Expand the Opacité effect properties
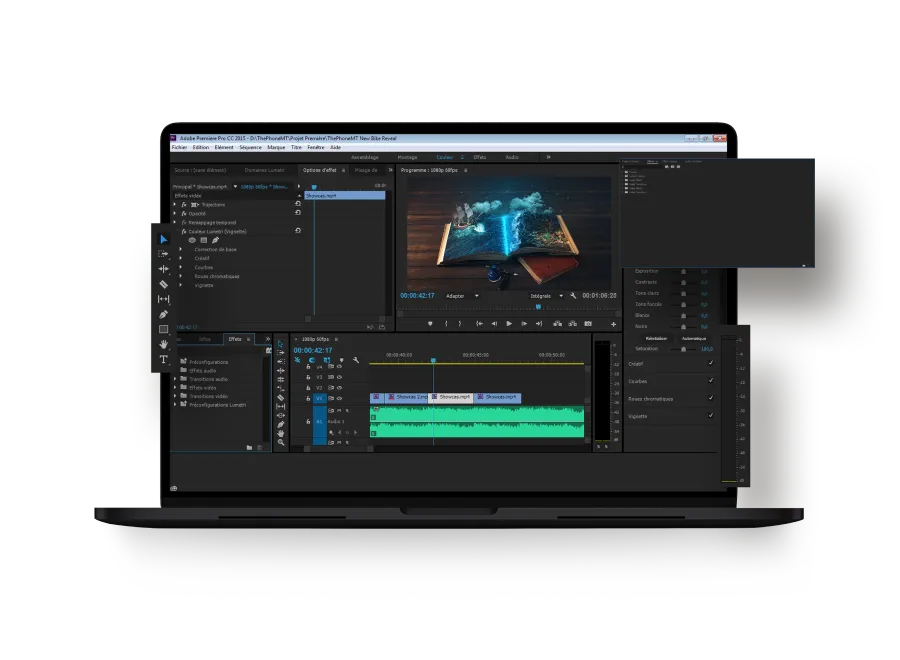Viewport: 900px width, 660px height. click(175, 213)
